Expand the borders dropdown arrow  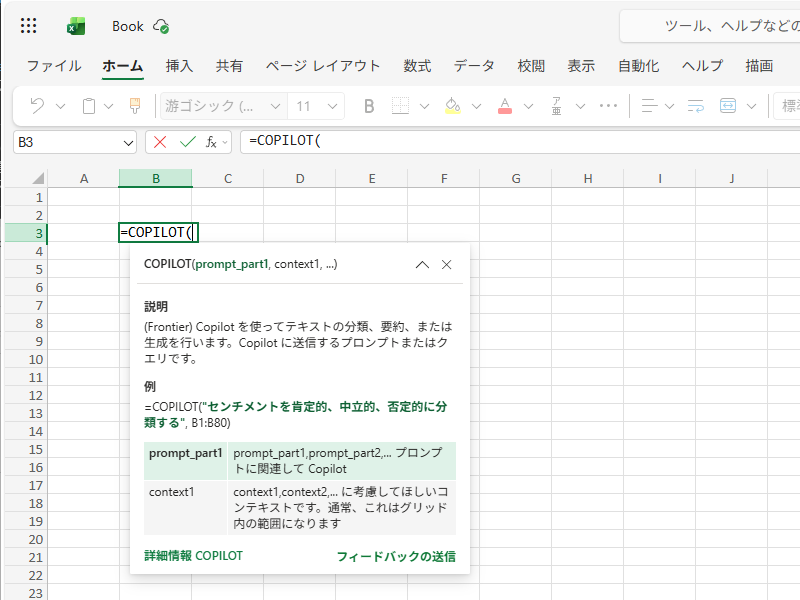pyautogui.click(x=424, y=106)
